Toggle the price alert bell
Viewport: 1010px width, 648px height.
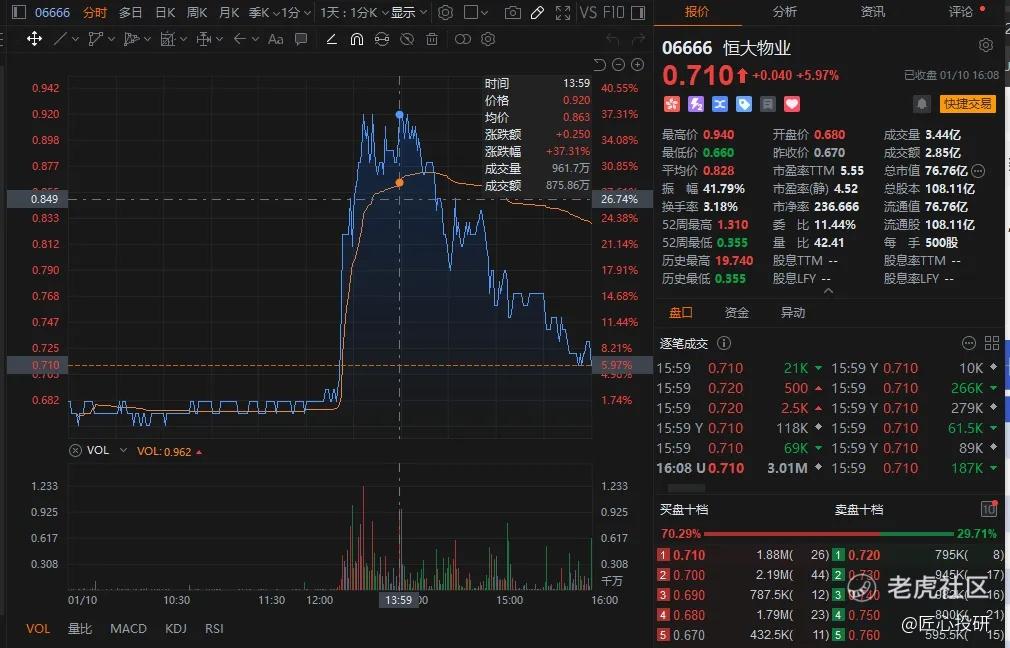tap(922, 104)
